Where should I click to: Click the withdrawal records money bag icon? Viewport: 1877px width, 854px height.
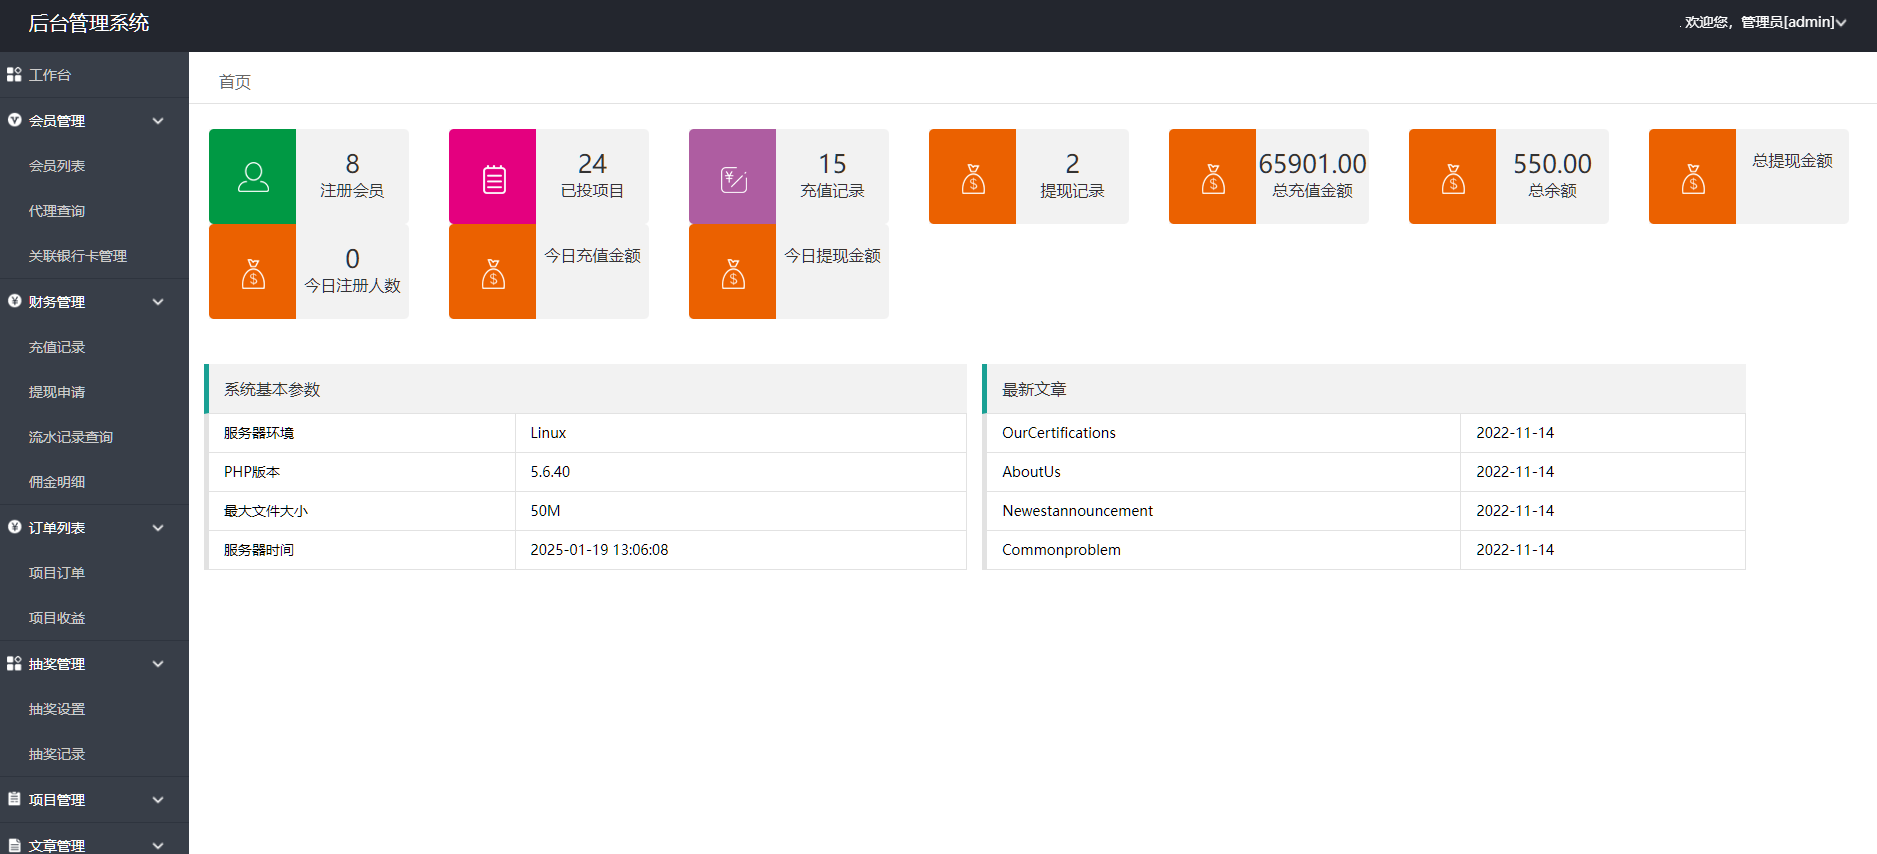(972, 177)
